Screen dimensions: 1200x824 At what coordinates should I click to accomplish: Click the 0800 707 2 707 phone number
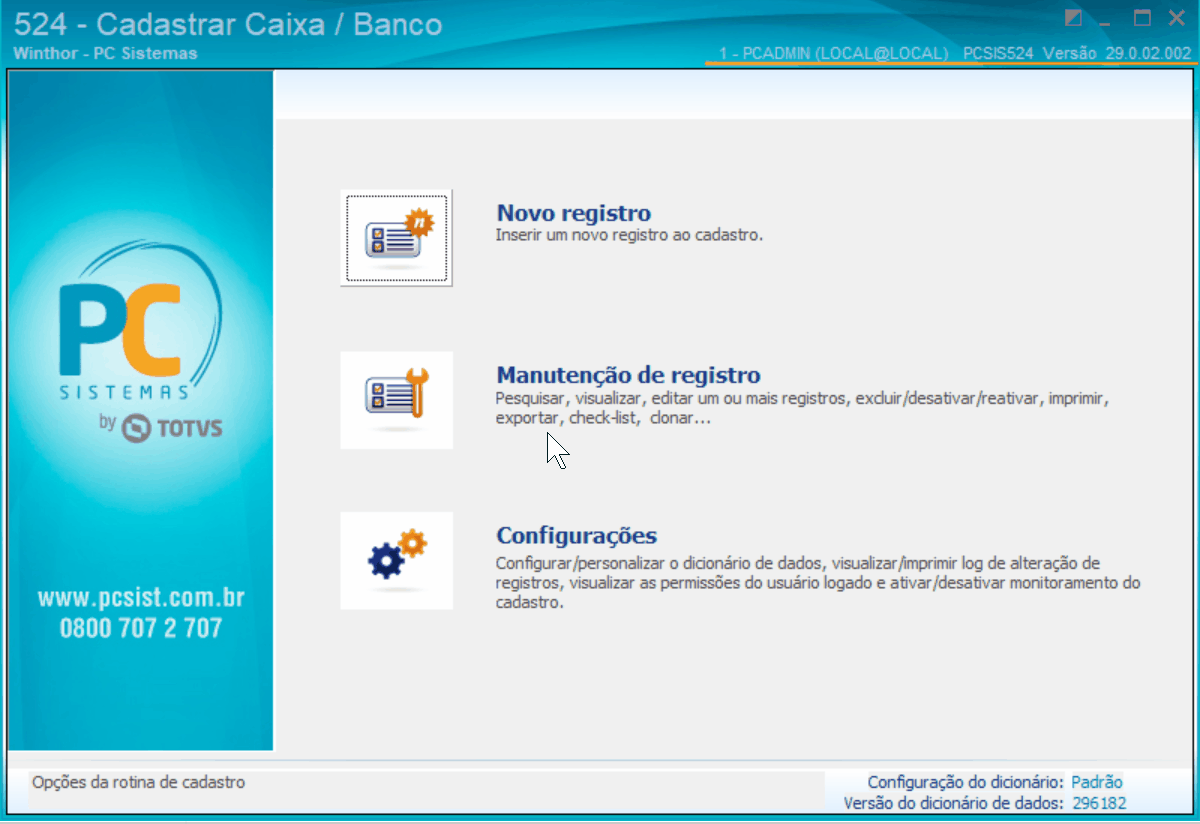click(x=141, y=628)
